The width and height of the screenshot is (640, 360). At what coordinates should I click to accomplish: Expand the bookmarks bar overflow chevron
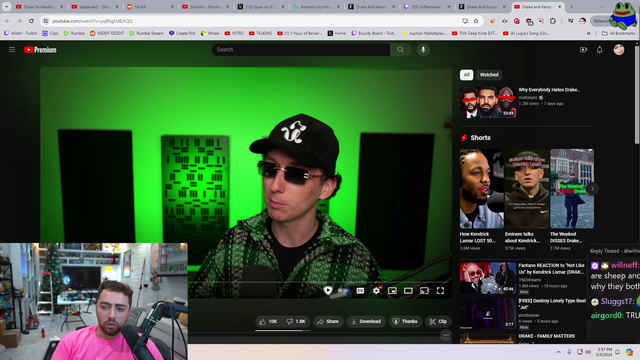coord(589,33)
